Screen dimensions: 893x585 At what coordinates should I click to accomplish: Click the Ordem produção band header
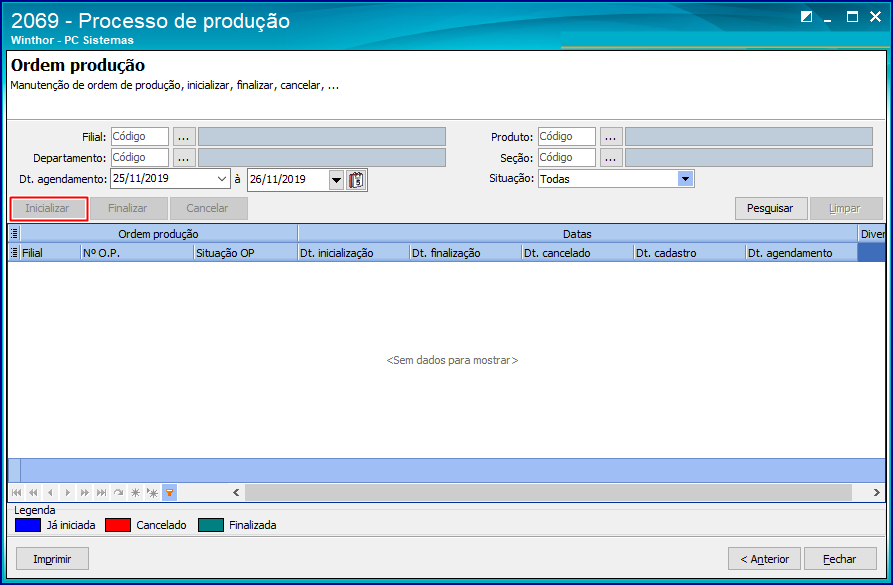[158, 234]
